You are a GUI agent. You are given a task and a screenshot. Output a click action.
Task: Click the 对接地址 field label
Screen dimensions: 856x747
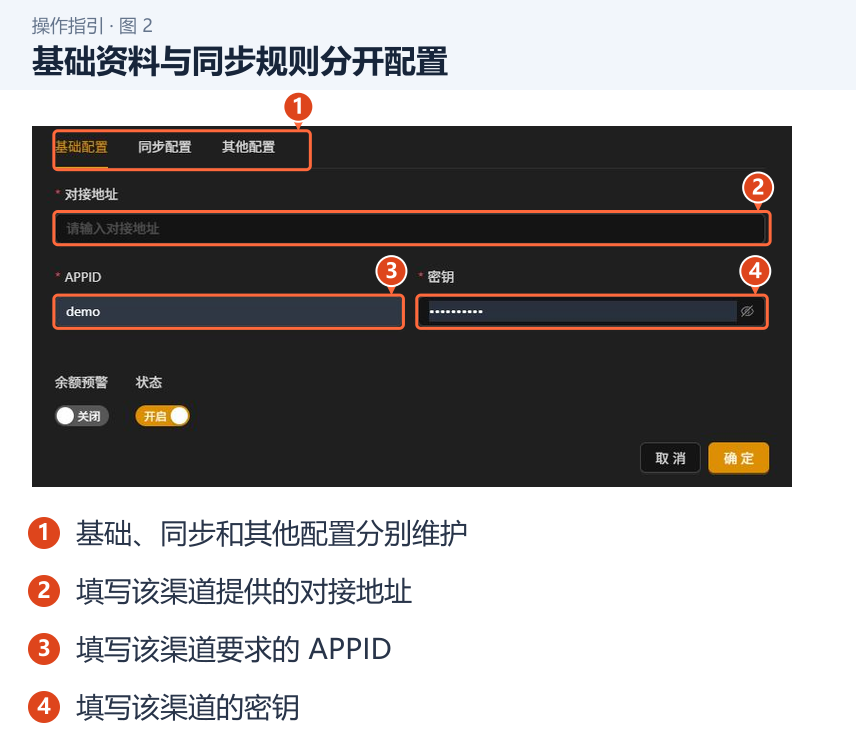(91, 194)
